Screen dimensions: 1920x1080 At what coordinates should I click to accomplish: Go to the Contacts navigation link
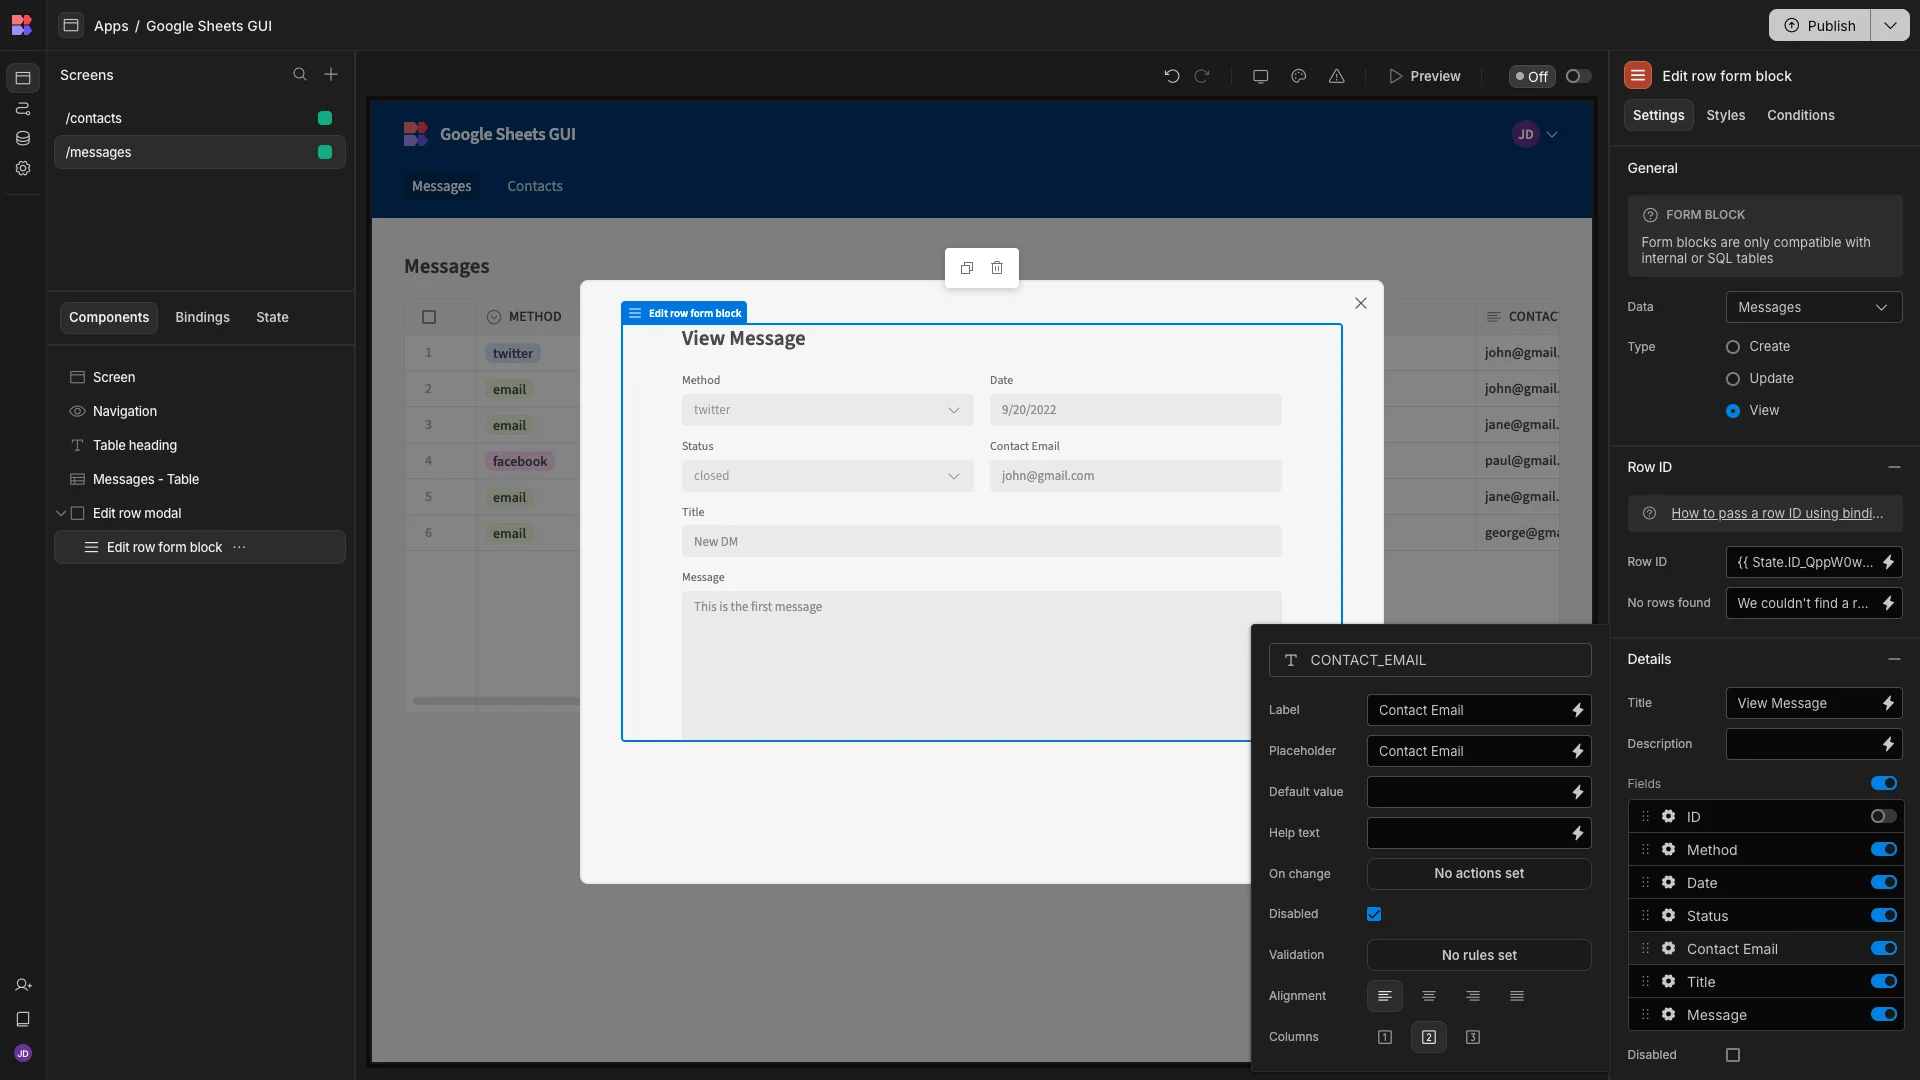click(534, 186)
